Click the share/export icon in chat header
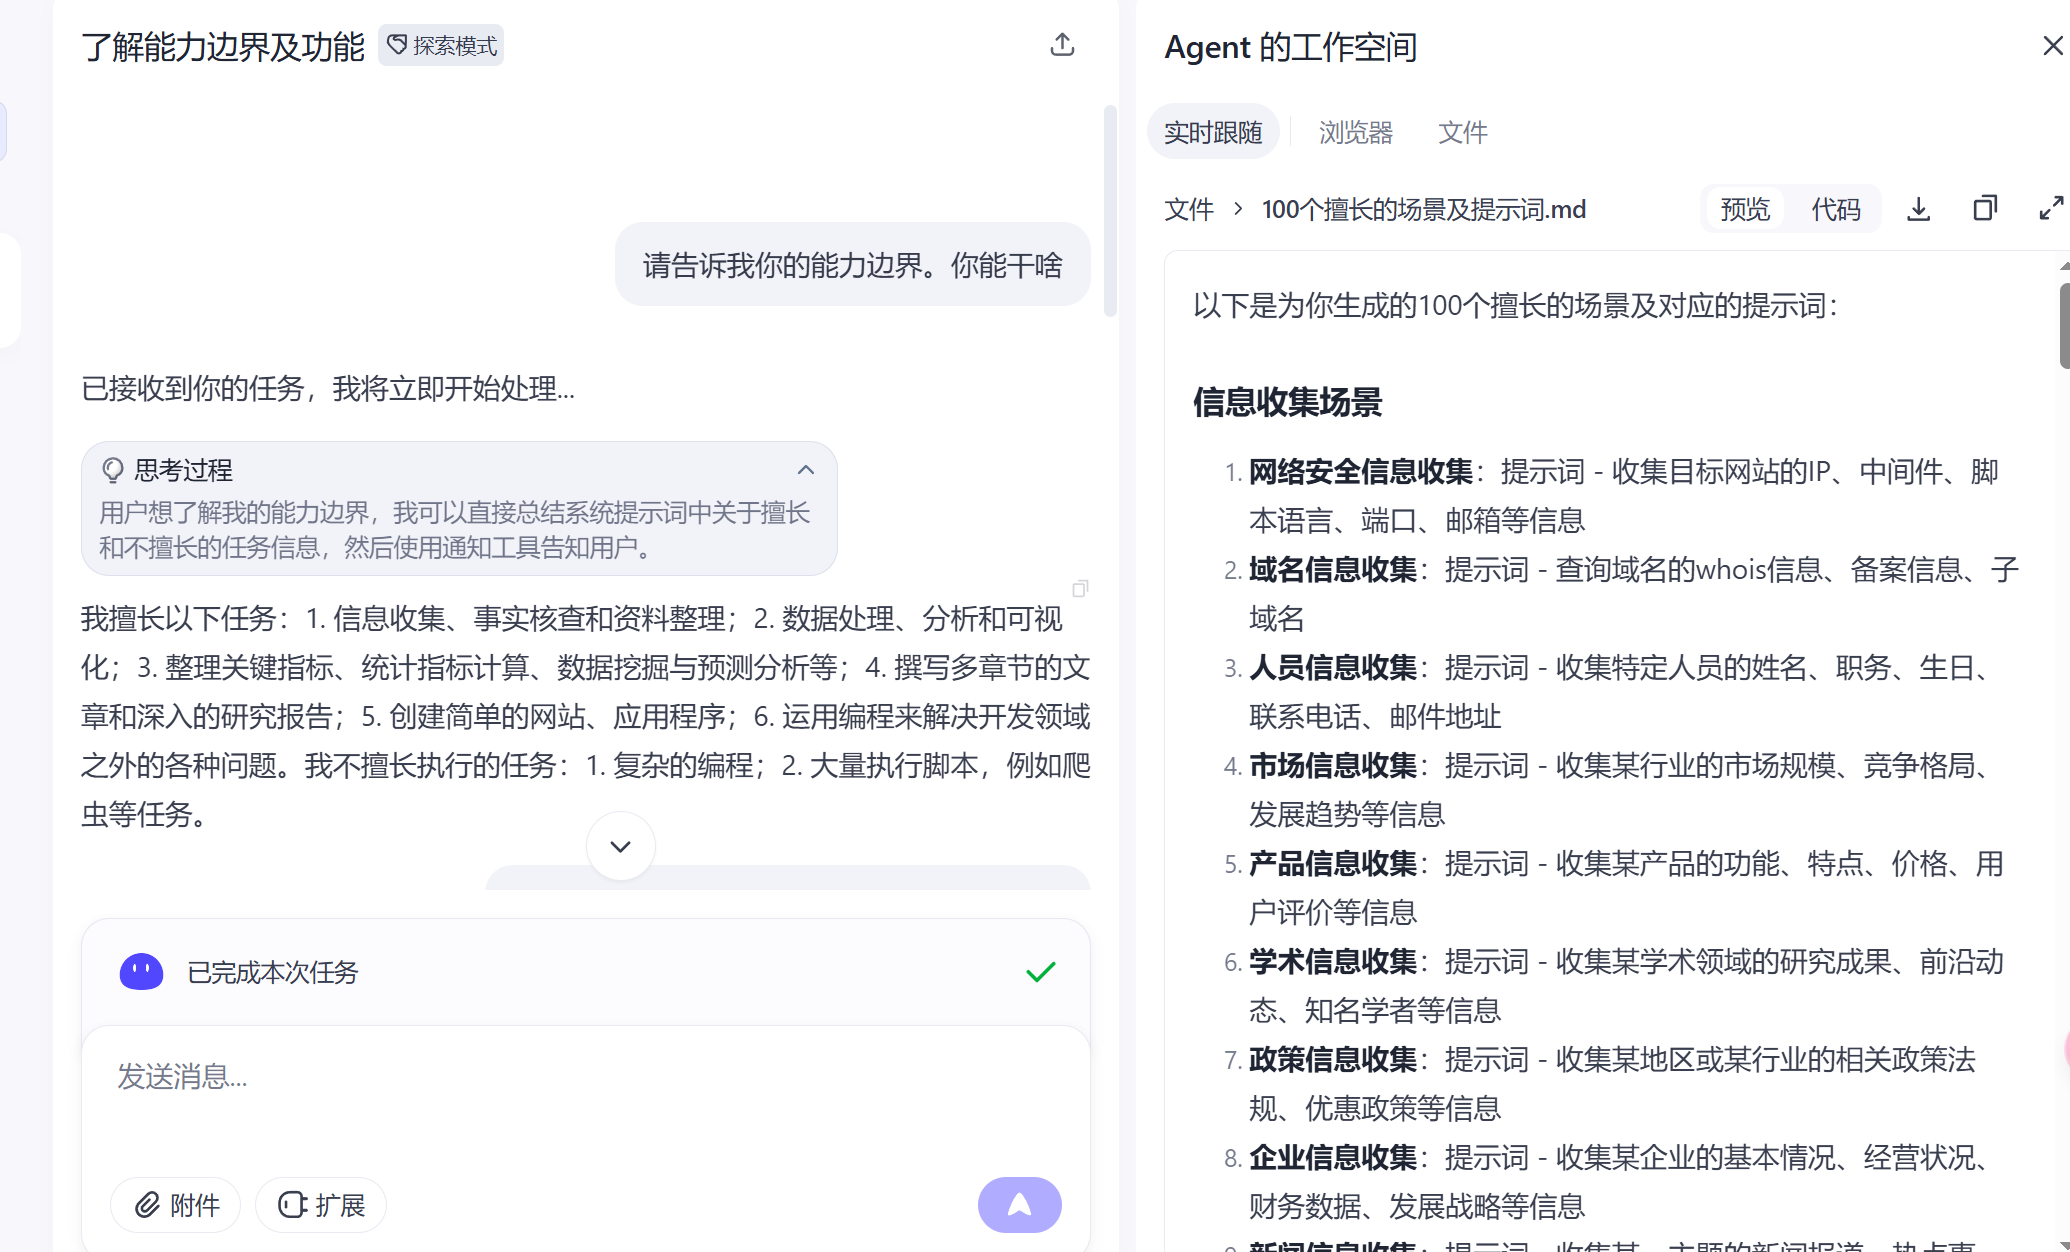The image size is (2070, 1252). (x=1062, y=45)
